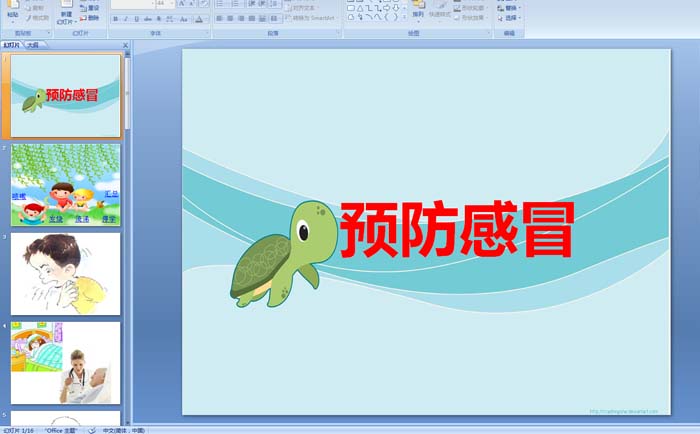Screen dimensions: 700x434
Task: Select the triangle shape
Action: pos(360,8)
